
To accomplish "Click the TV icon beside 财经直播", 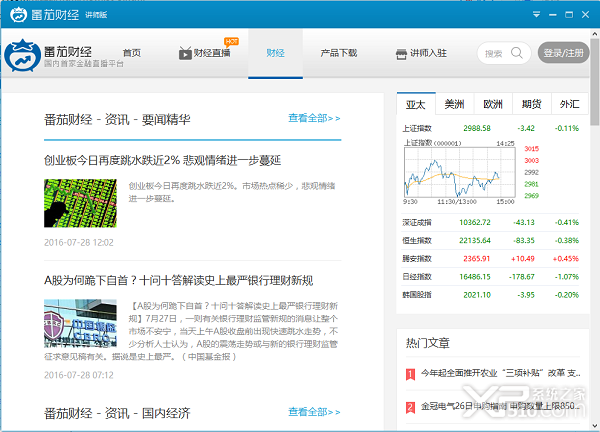I will click(185, 53).
